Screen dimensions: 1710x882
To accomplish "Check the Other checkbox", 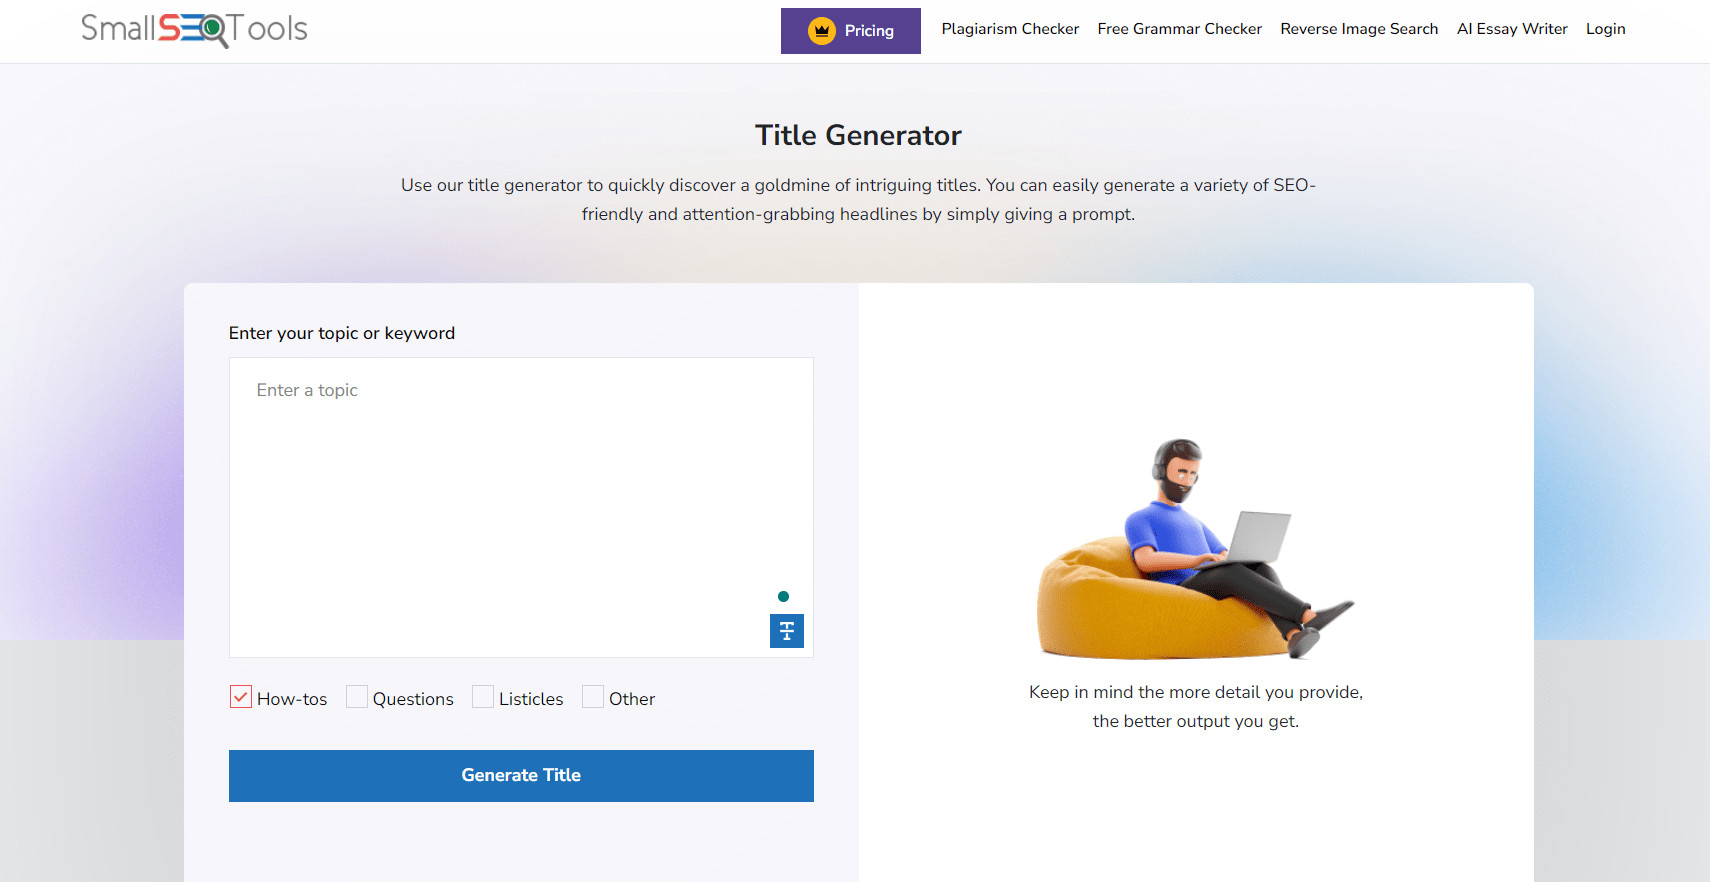I will coord(593,697).
